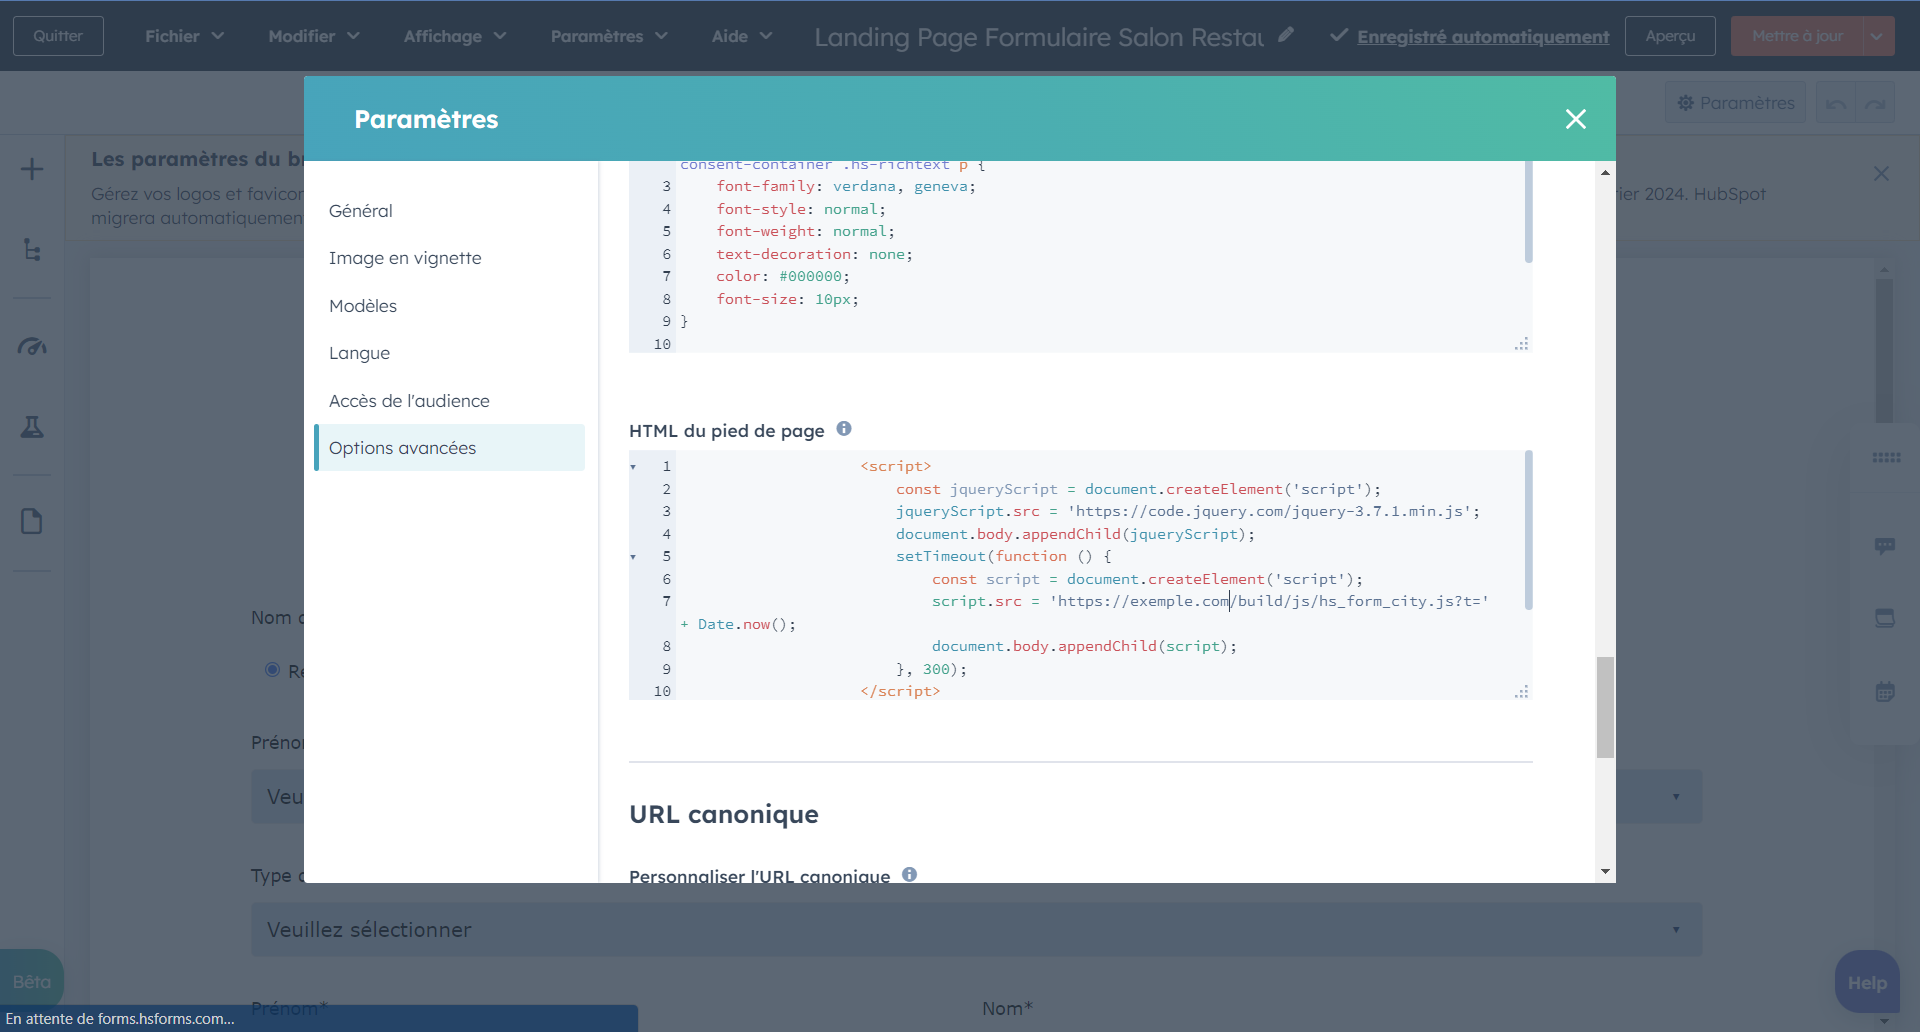This screenshot has height=1032, width=1920.
Task: Click the background page vertical scrollbar
Action: (x=1884, y=350)
